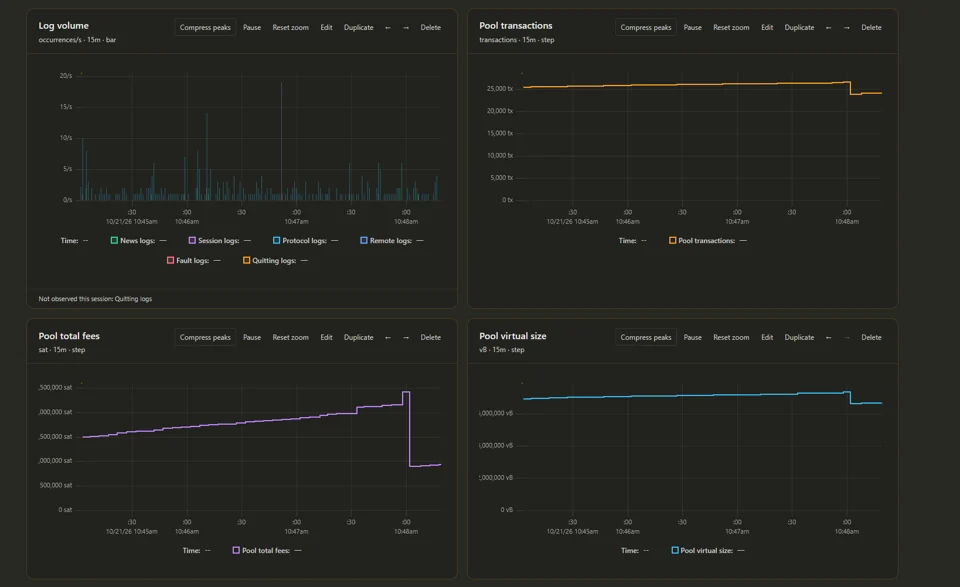960x587 pixels.
Task: Move Log volume panel left with arrow
Action: 388,28
